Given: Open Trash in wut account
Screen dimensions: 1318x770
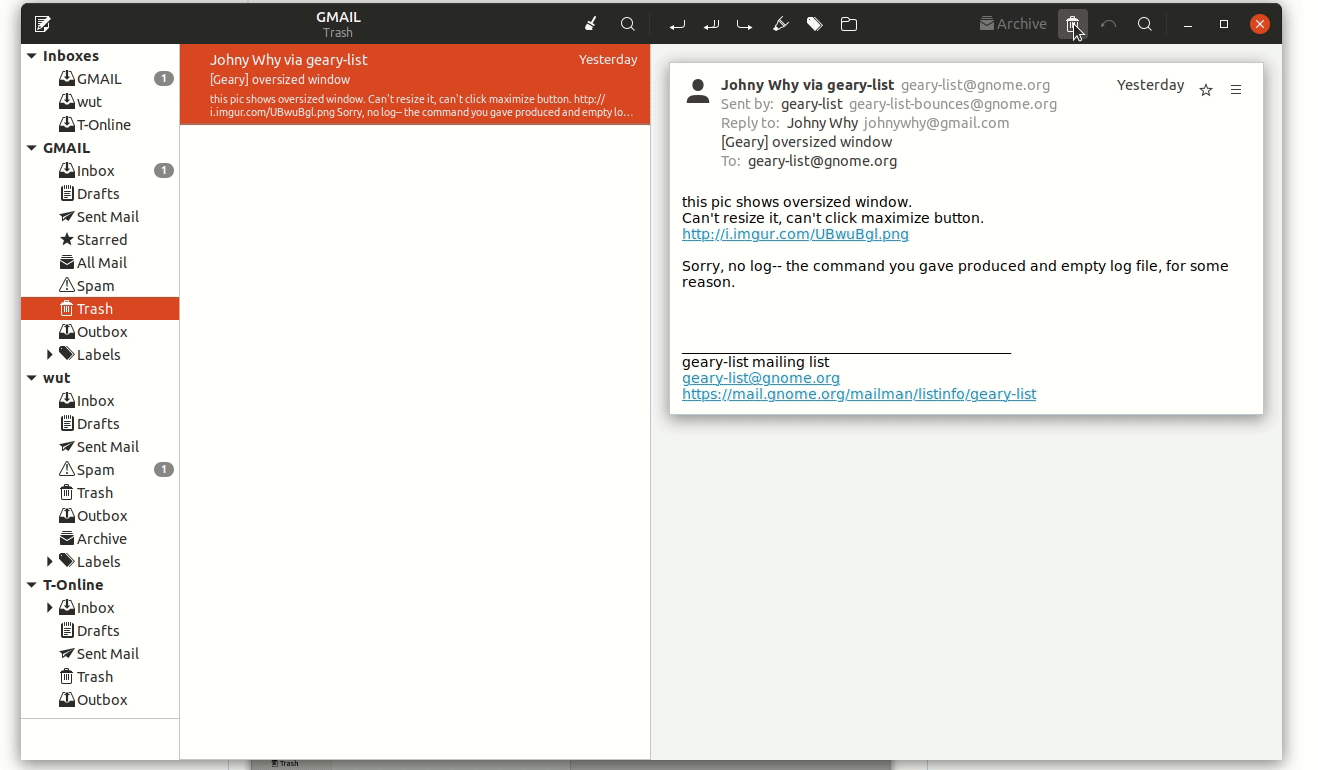Looking at the screenshot, I should [x=100, y=493].
